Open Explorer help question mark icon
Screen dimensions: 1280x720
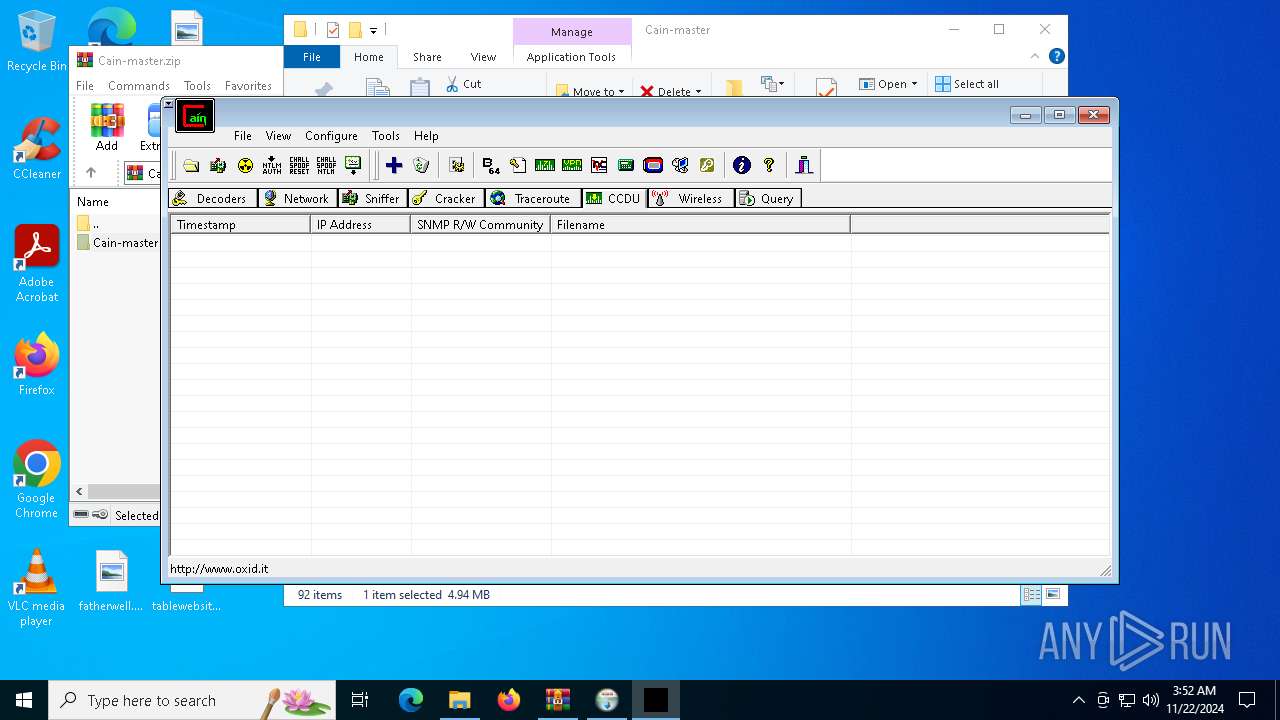coord(1056,57)
